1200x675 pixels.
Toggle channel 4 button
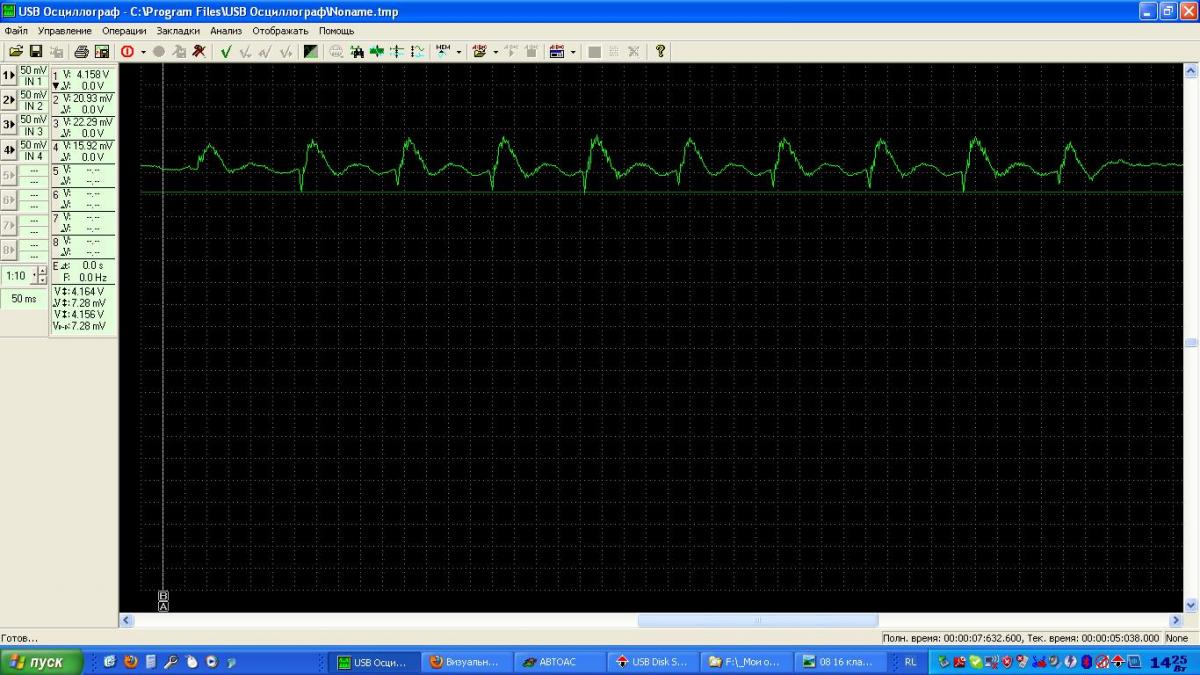pos(9,150)
